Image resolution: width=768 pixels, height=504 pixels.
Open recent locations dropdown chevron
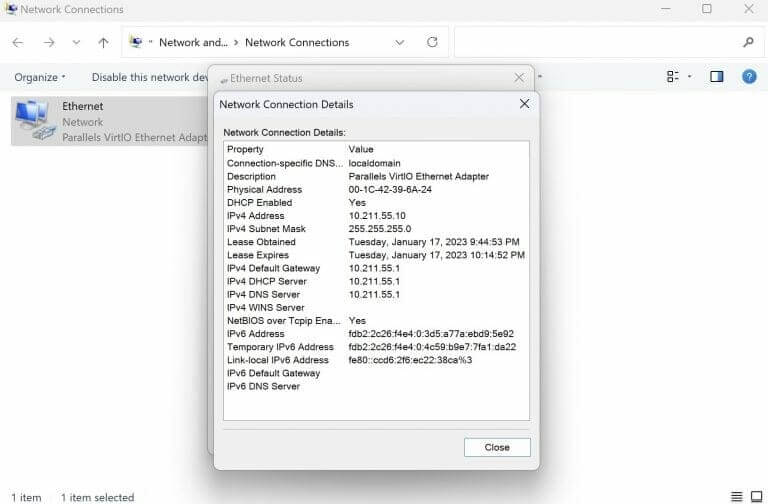(76, 43)
